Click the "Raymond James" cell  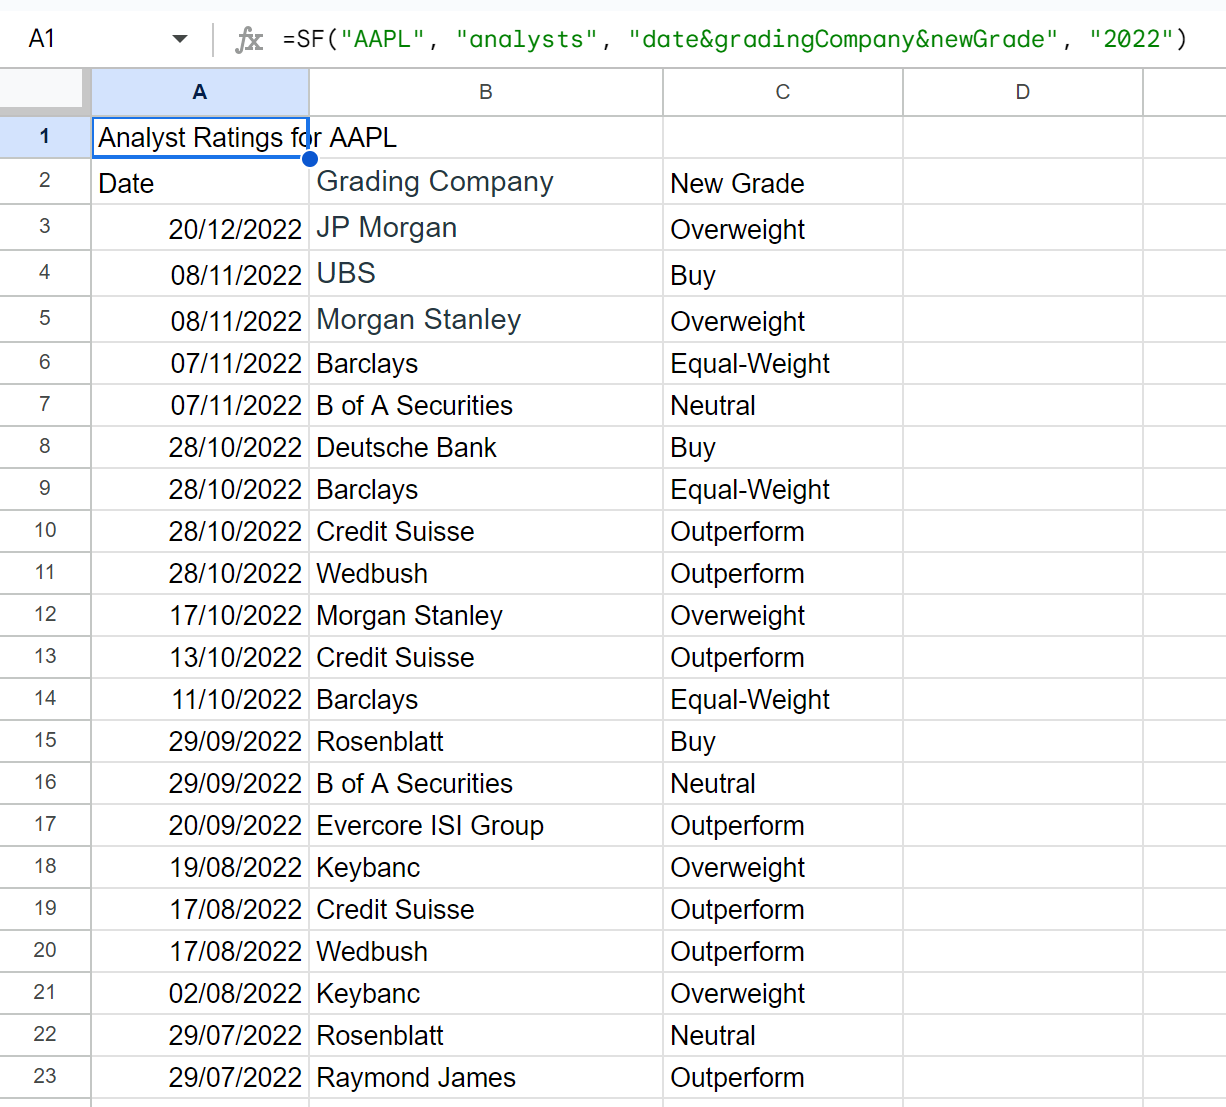(486, 1077)
